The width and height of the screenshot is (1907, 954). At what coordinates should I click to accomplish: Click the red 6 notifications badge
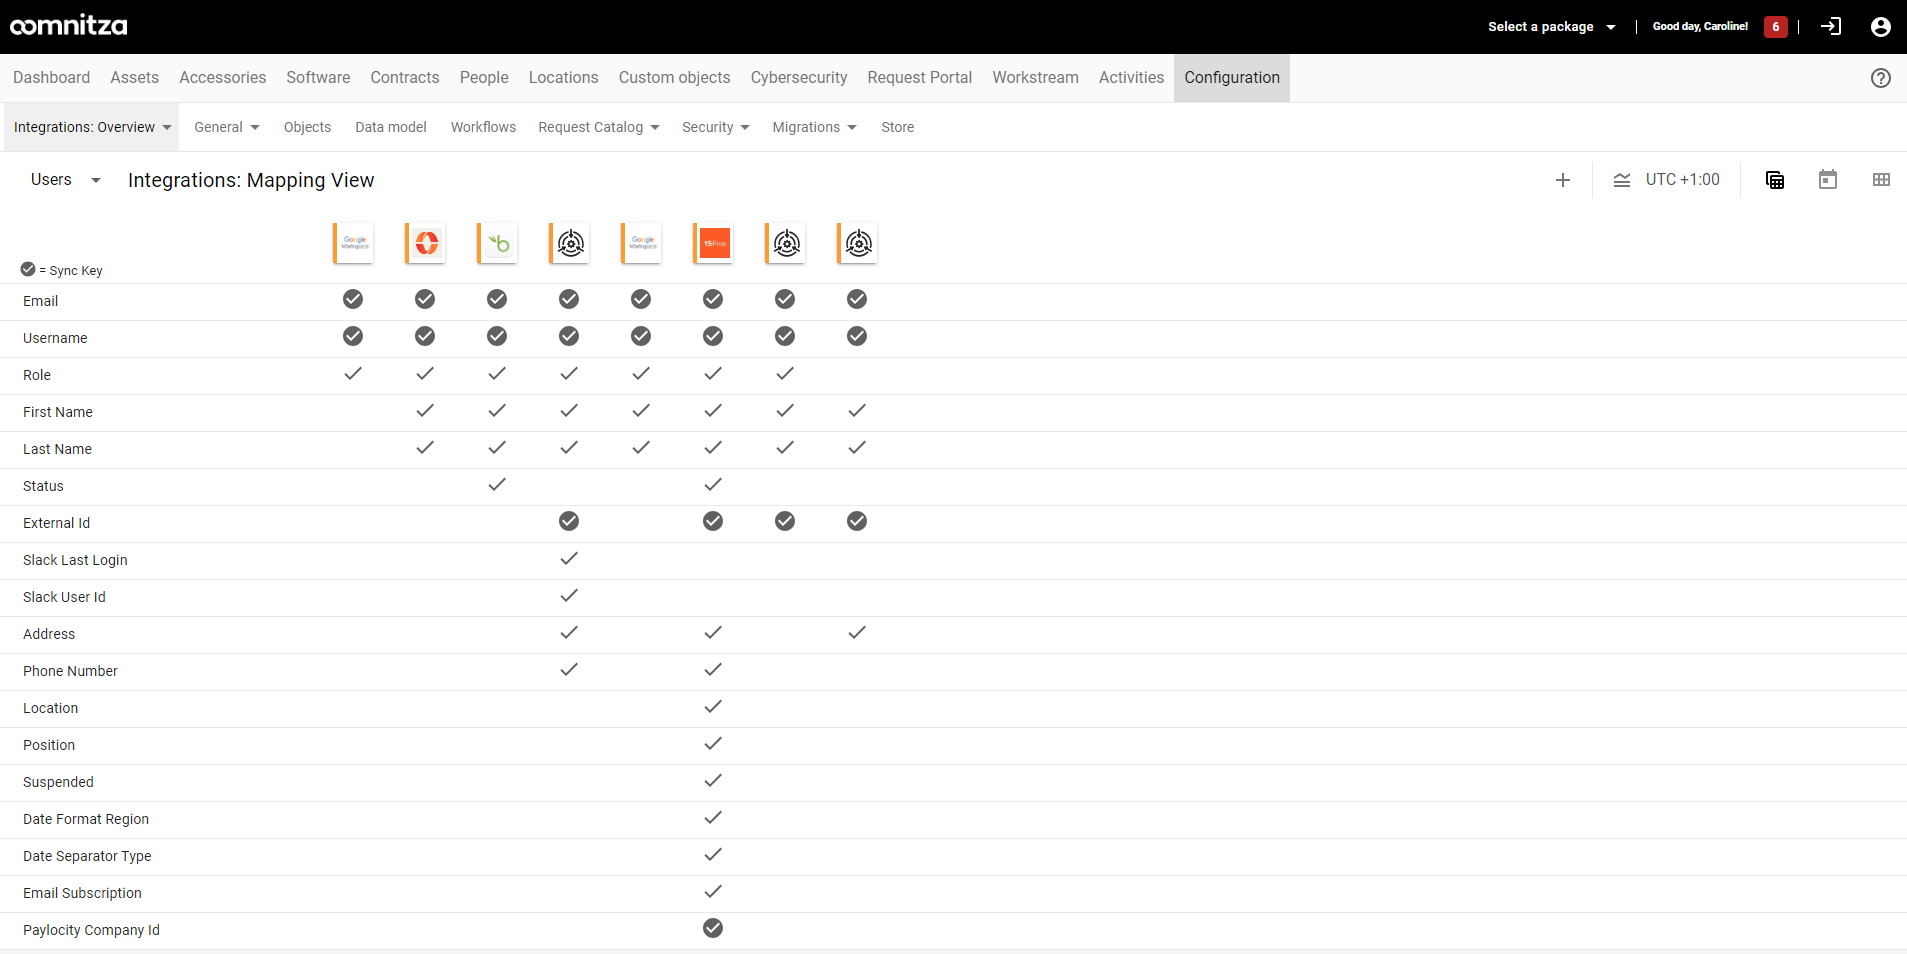pos(1775,27)
